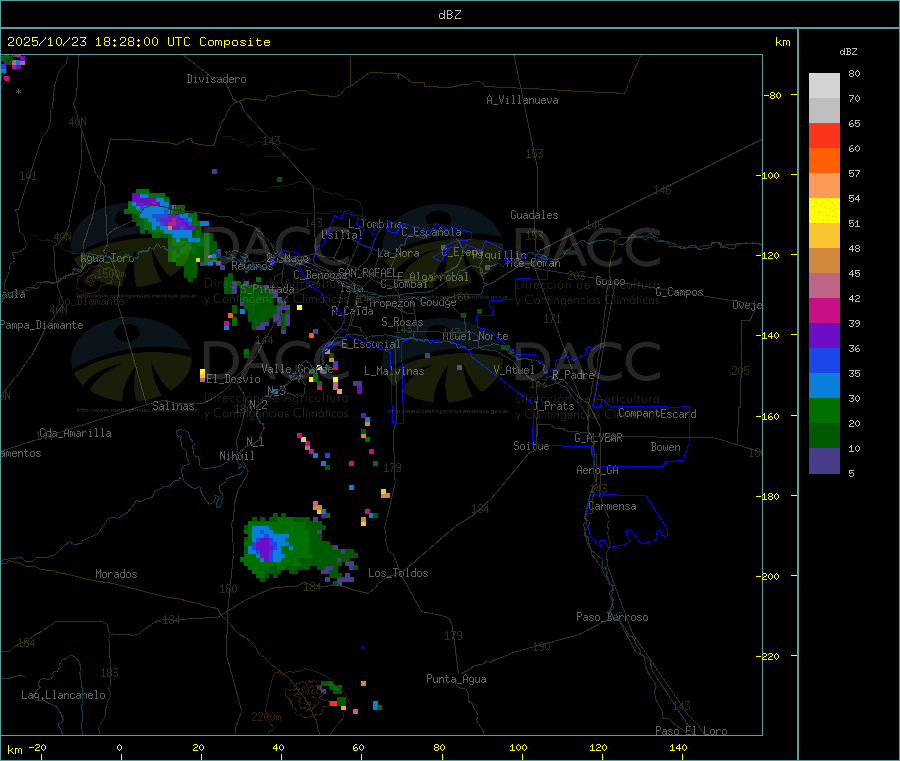This screenshot has height=761, width=900.
Task: Click the km unit label at the top right
Action: [x=782, y=42]
